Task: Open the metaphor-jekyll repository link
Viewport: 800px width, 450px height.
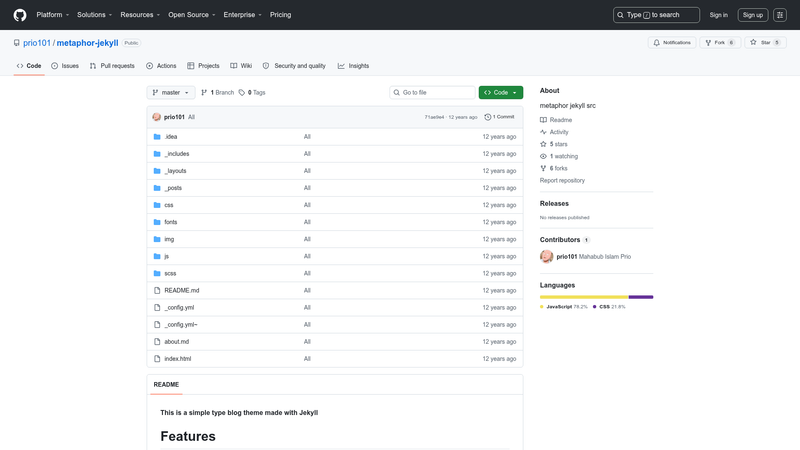Action: [87, 43]
